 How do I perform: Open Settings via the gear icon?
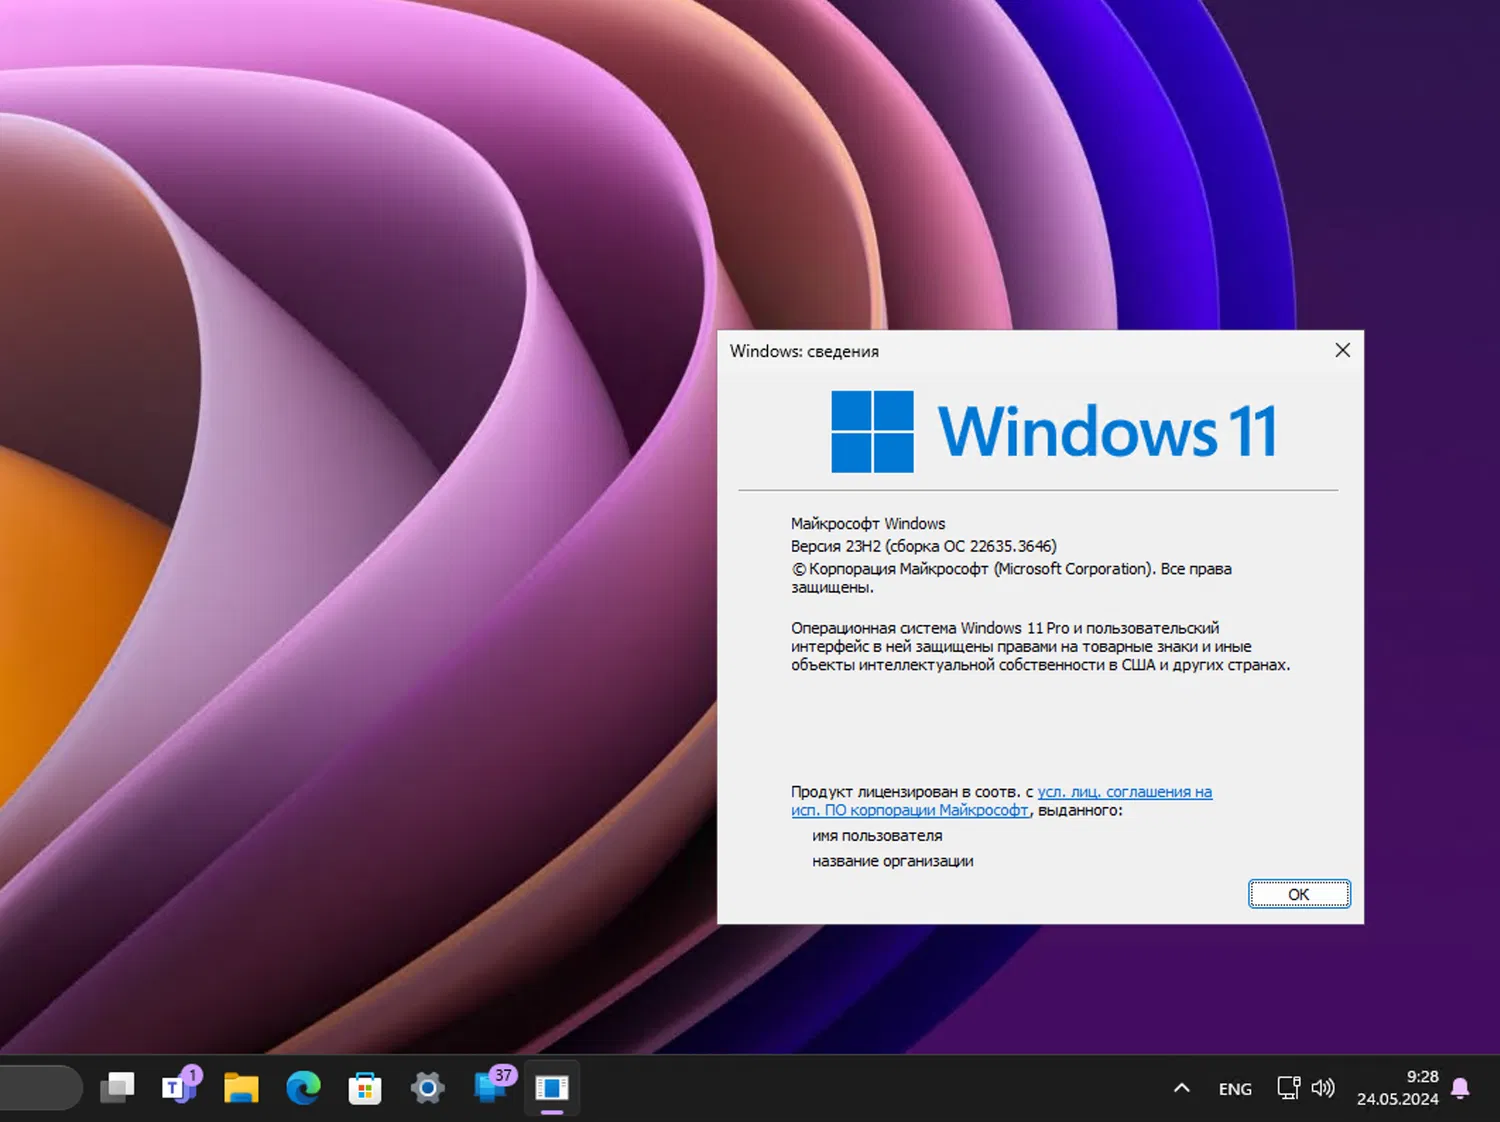click(427, 1087)
